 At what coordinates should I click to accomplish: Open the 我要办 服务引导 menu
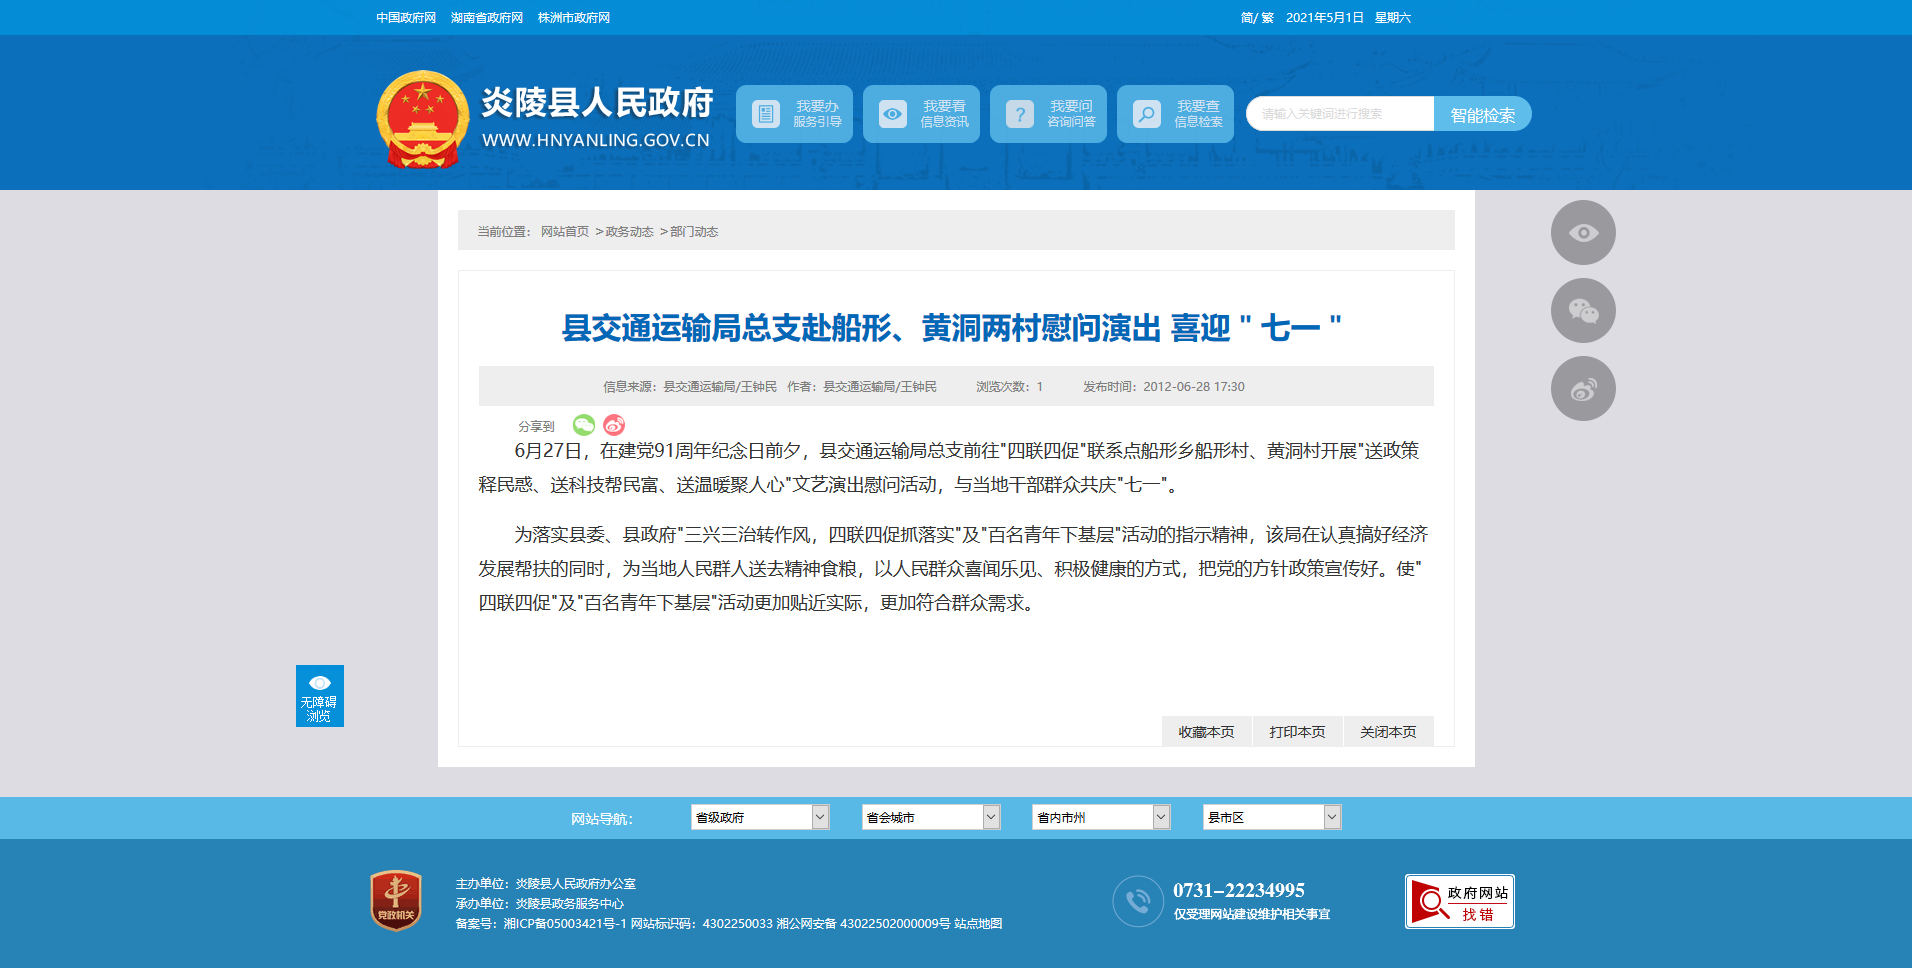[x=795, y=114]
